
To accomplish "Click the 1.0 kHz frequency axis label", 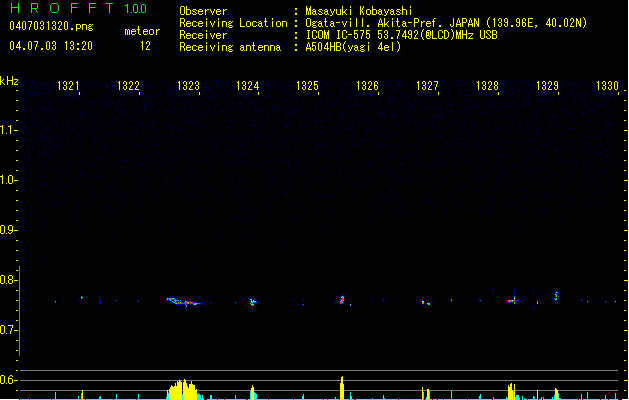I will 8,180.
